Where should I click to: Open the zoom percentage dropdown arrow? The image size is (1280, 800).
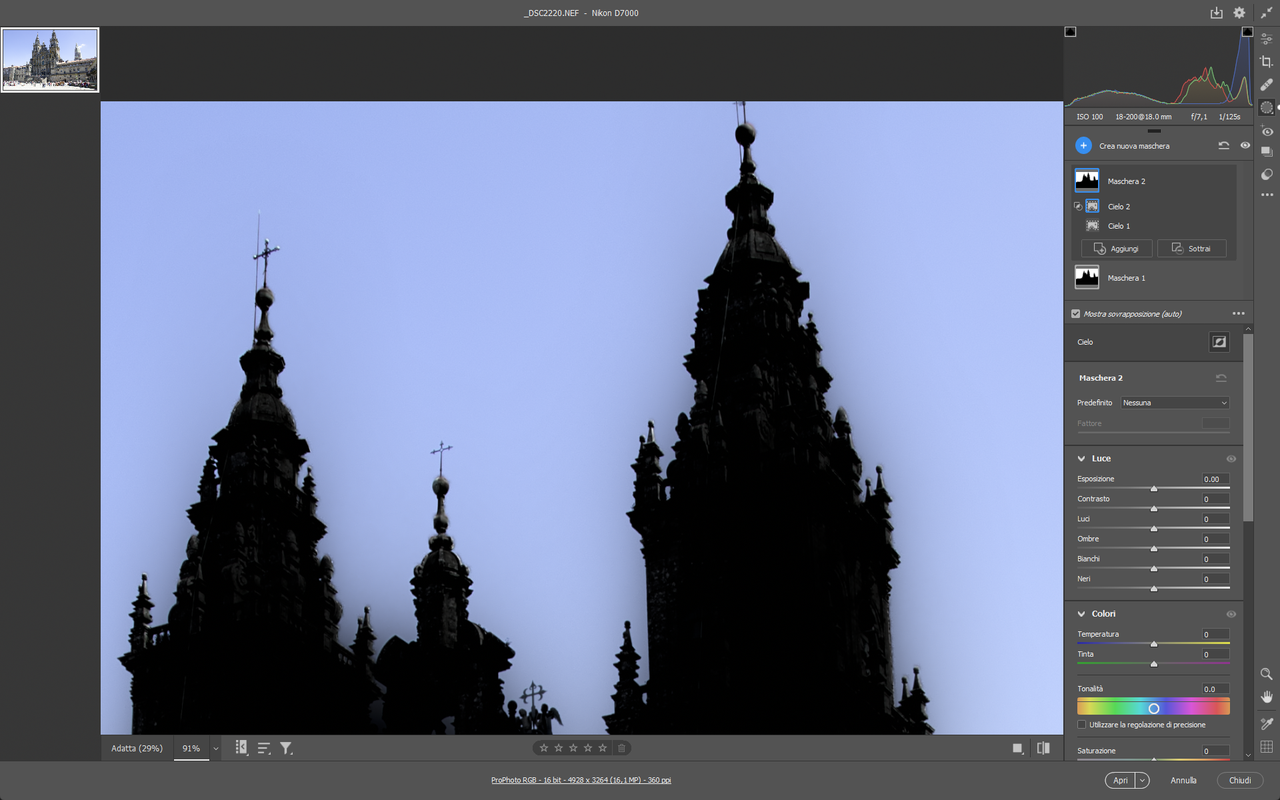click(215, 748)
